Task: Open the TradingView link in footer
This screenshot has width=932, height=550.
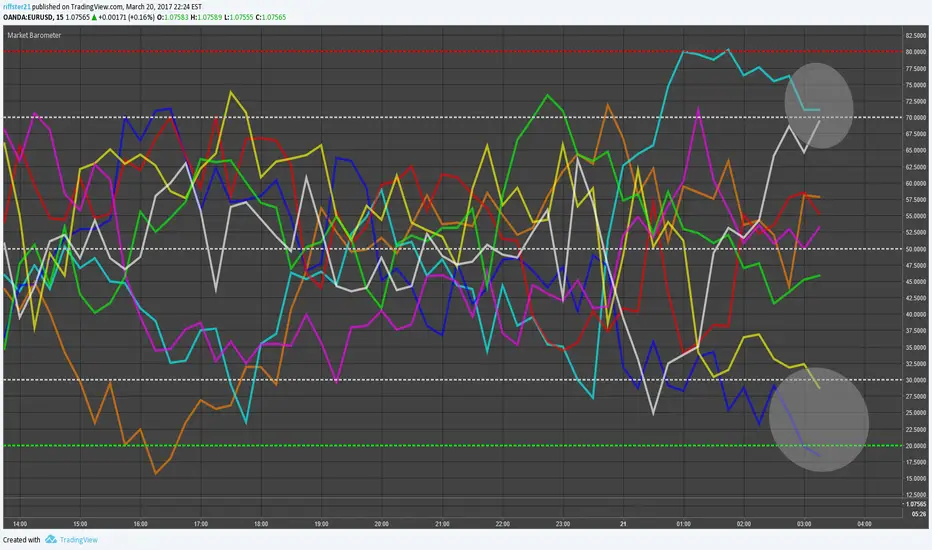Action: tap(78, 540)
